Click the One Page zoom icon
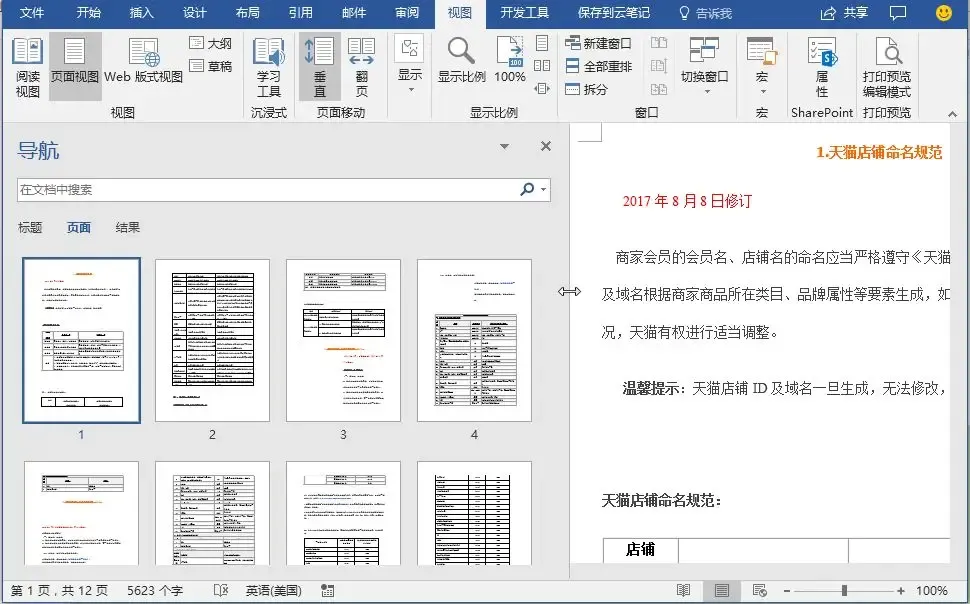Viewport: 970px width, 604px height. [542, 43]
